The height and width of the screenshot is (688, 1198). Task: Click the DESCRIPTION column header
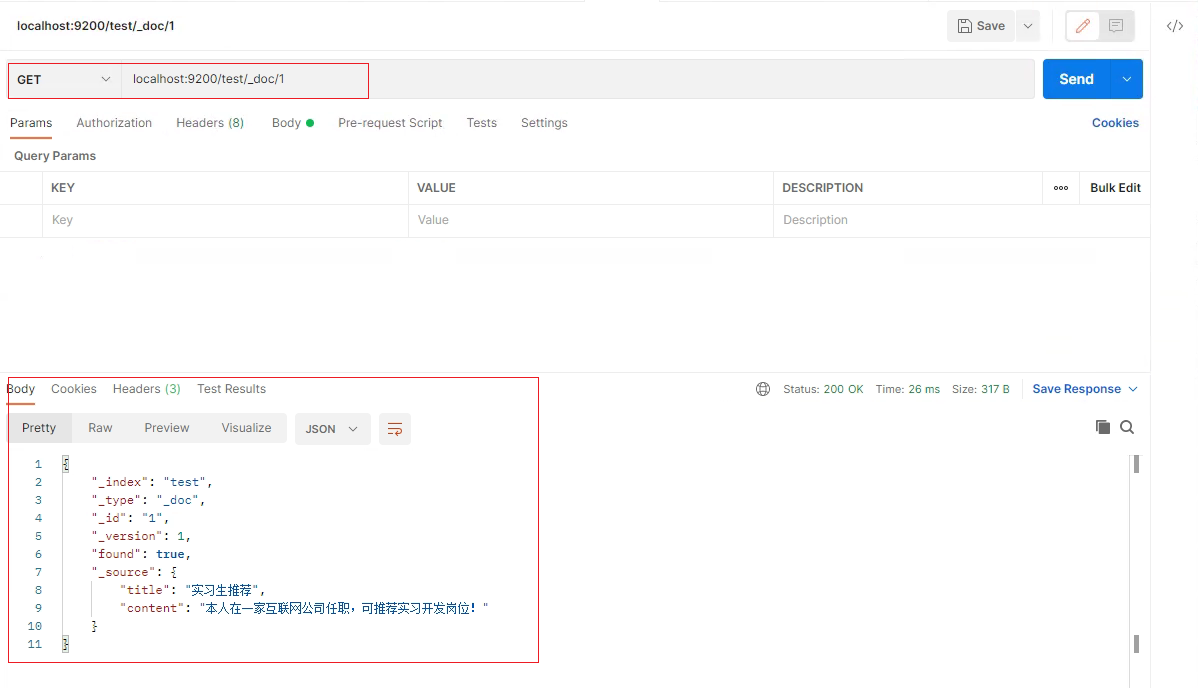point(823,188)
